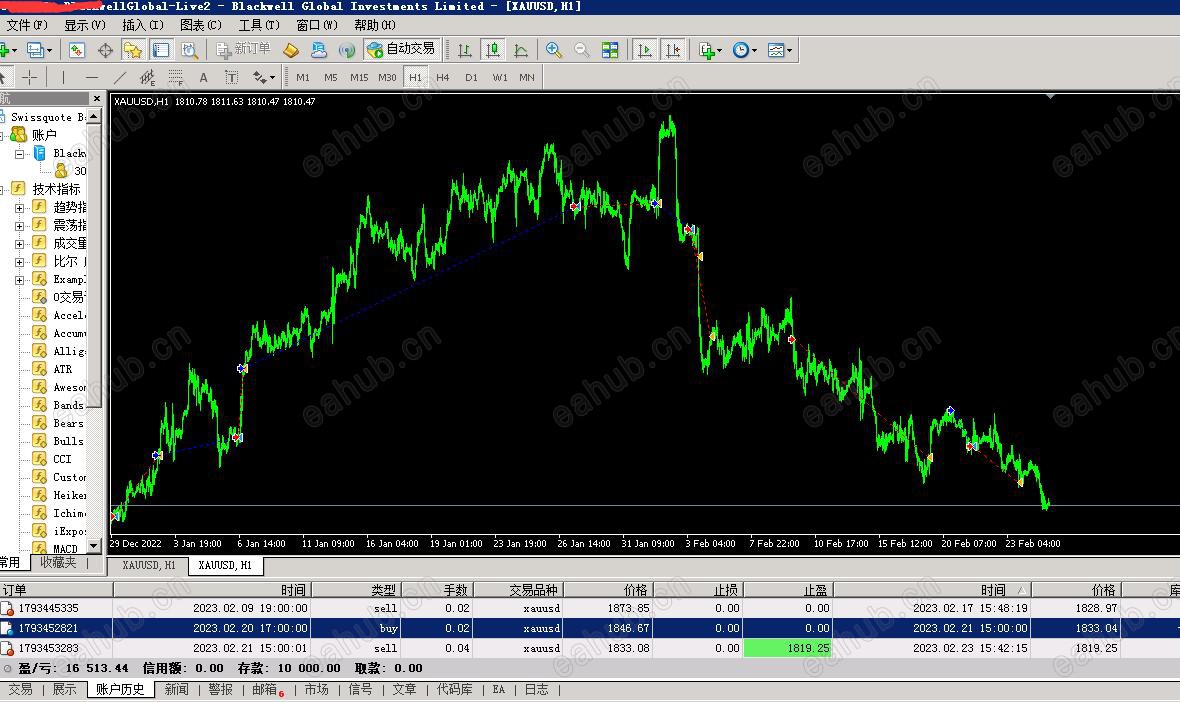Screen dimensions: 1180x702
Task: Click the 新订单 new order button
Action: point(244,50)
